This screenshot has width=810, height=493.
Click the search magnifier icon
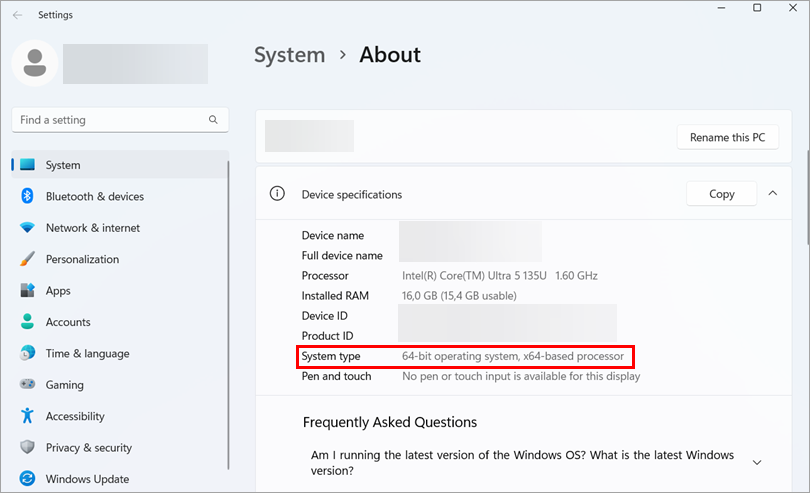pos(213,120)
